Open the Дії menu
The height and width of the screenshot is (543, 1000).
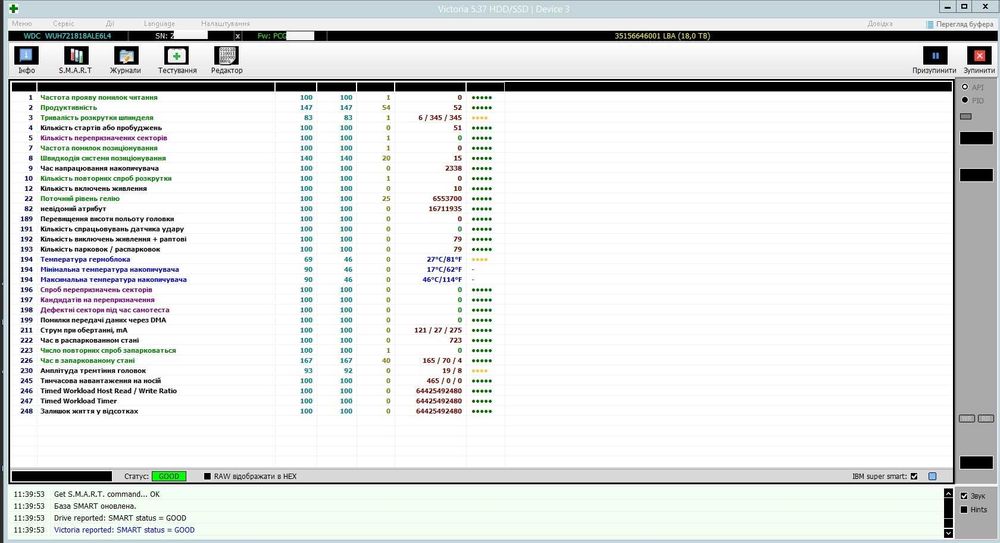tap(110, 24)
